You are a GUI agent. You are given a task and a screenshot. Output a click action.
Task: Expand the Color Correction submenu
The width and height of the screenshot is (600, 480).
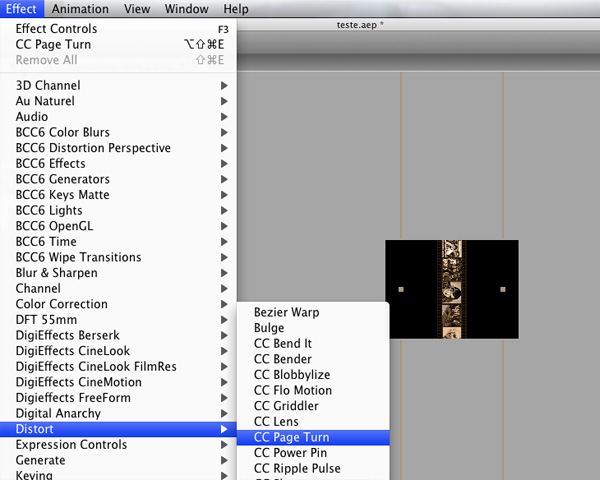click(x=61, y=304)
